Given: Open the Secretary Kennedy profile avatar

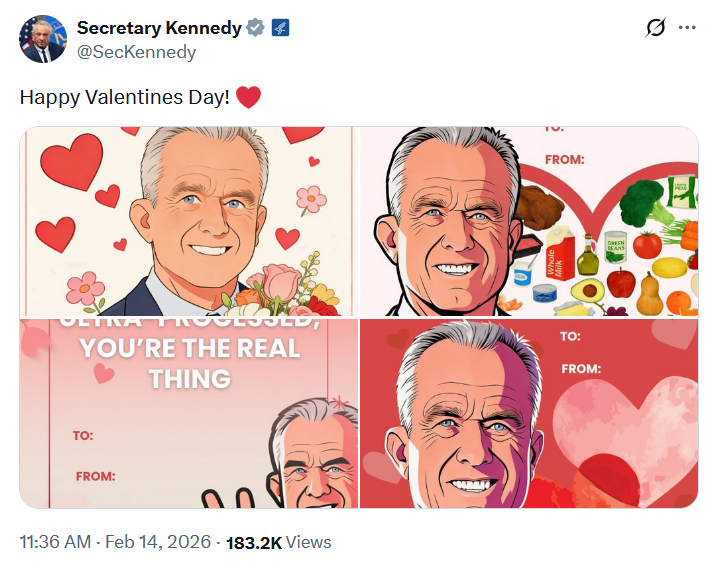Looking at the screenshot, I should tap(42, 39).
